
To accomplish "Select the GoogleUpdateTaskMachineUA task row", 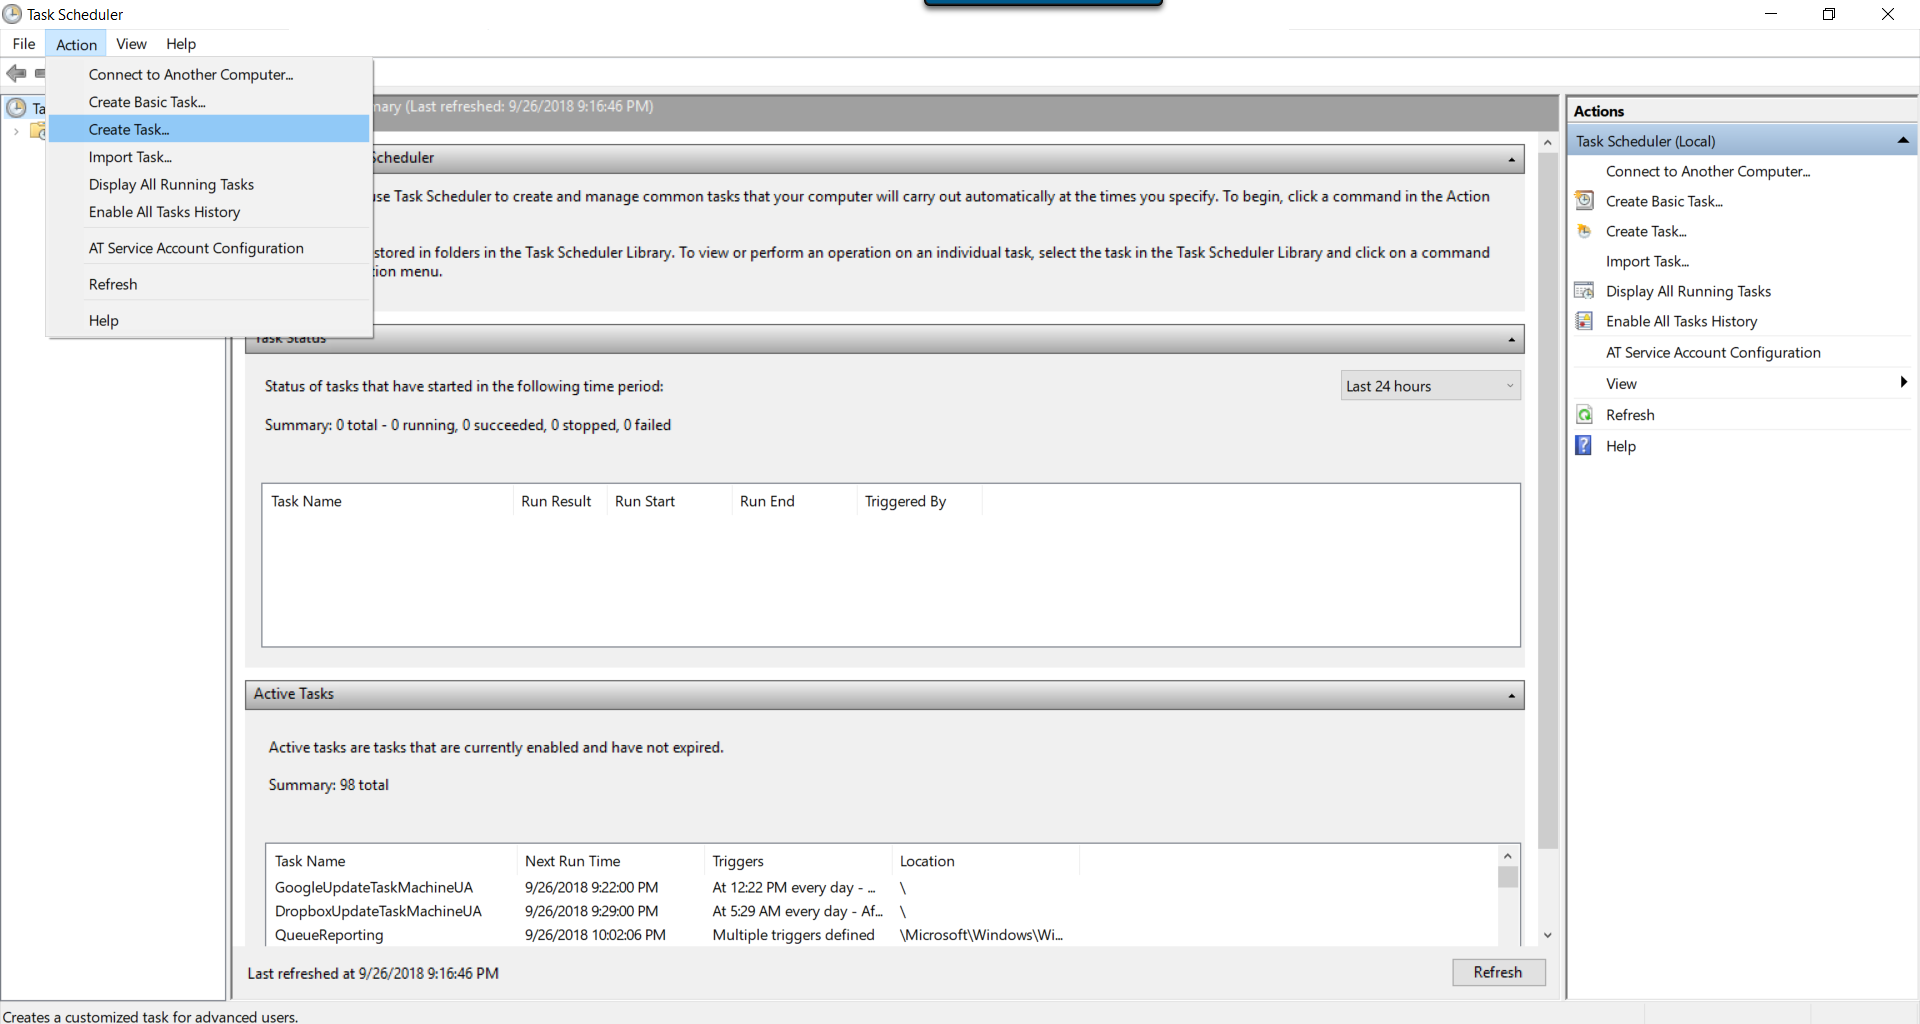I will [882, 887].
